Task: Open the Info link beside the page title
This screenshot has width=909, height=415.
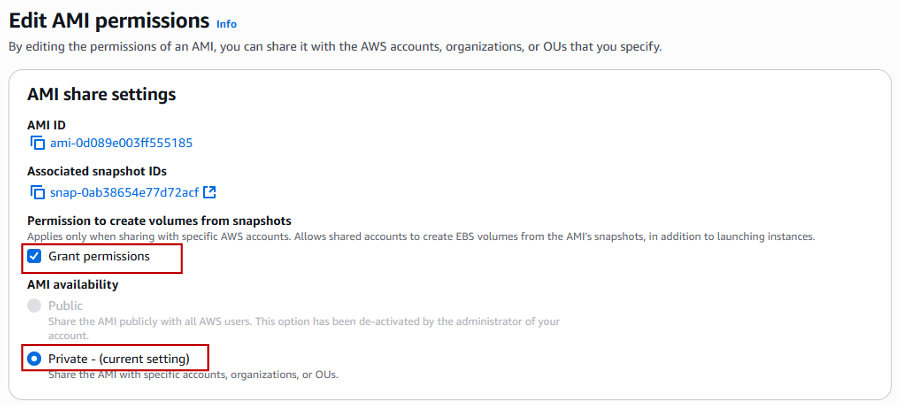Action: [227, 24]
